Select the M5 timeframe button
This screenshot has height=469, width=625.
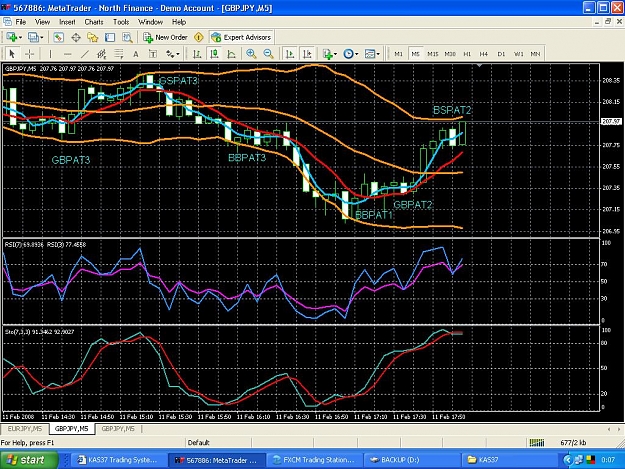[415, 54]
